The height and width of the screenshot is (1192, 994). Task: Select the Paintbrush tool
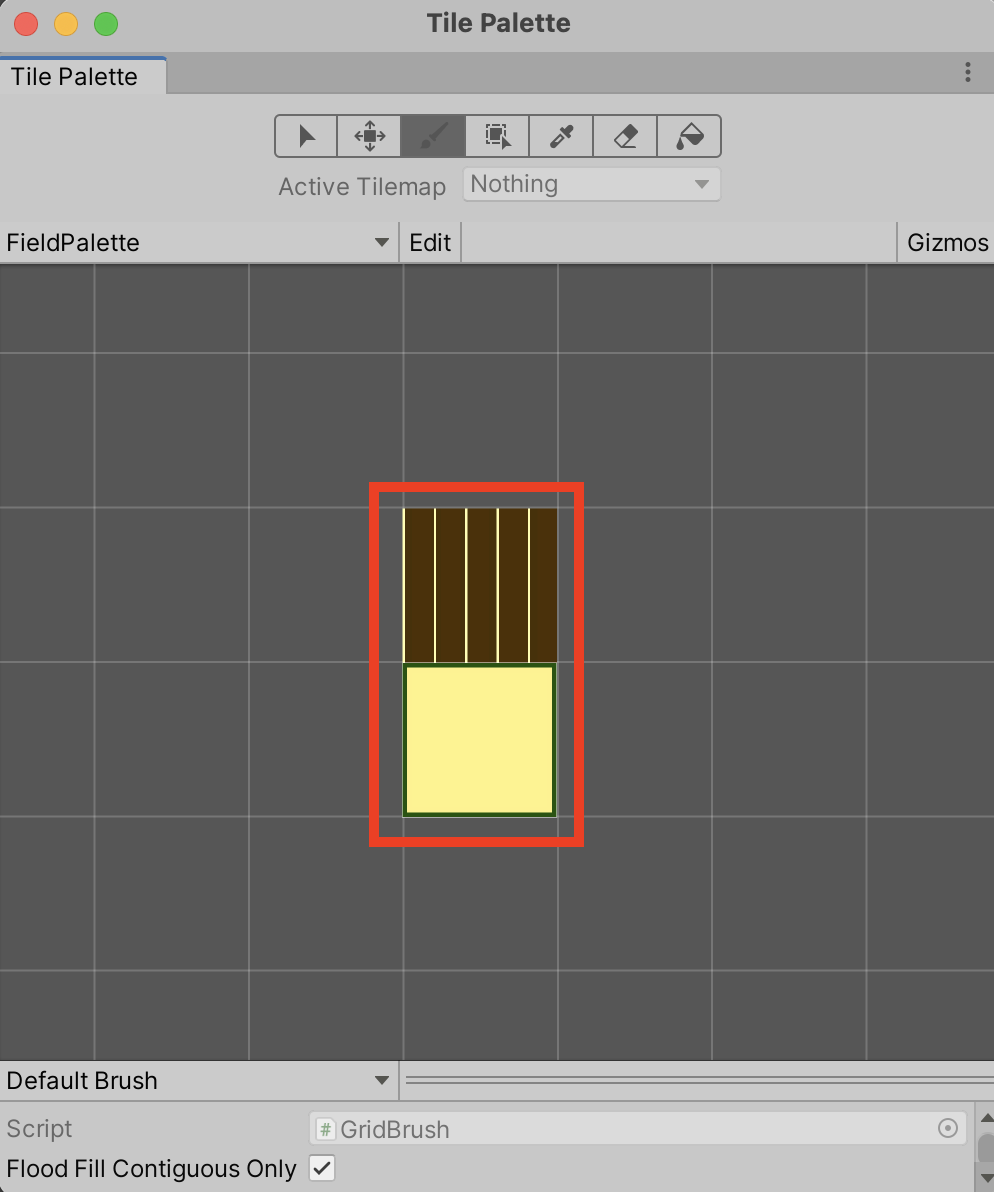(433, 136)
